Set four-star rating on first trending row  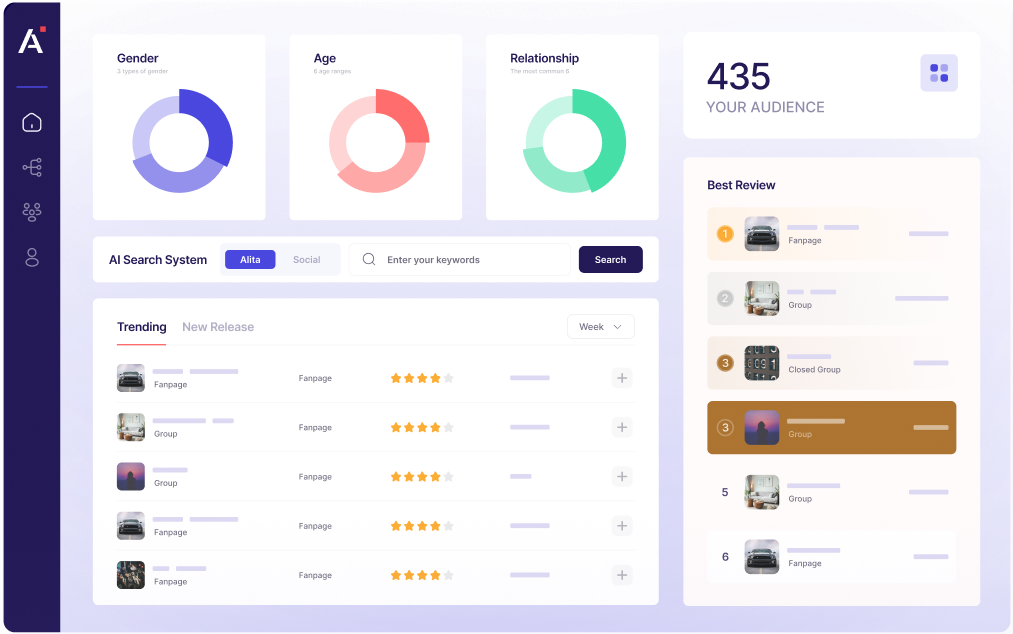click(435, 378)
